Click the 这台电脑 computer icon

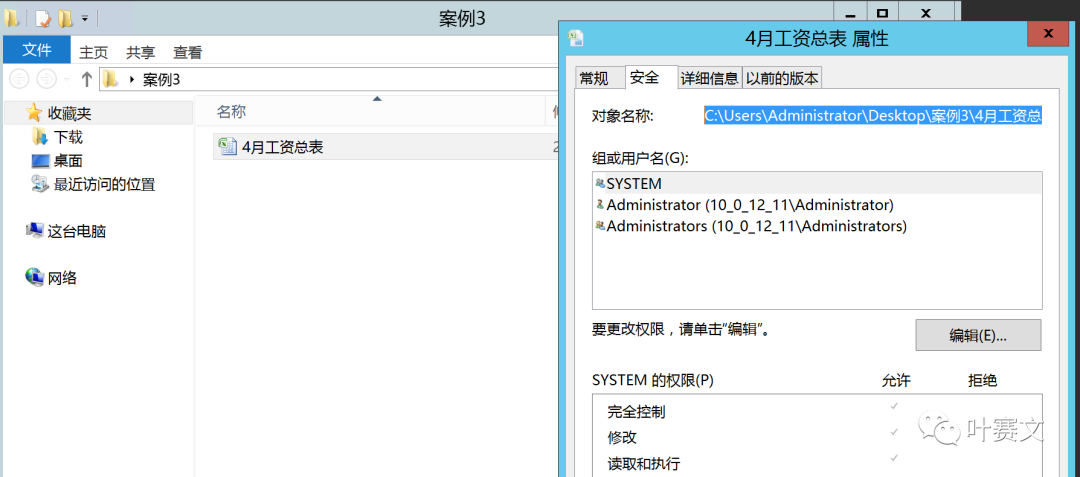coord(34,231)
